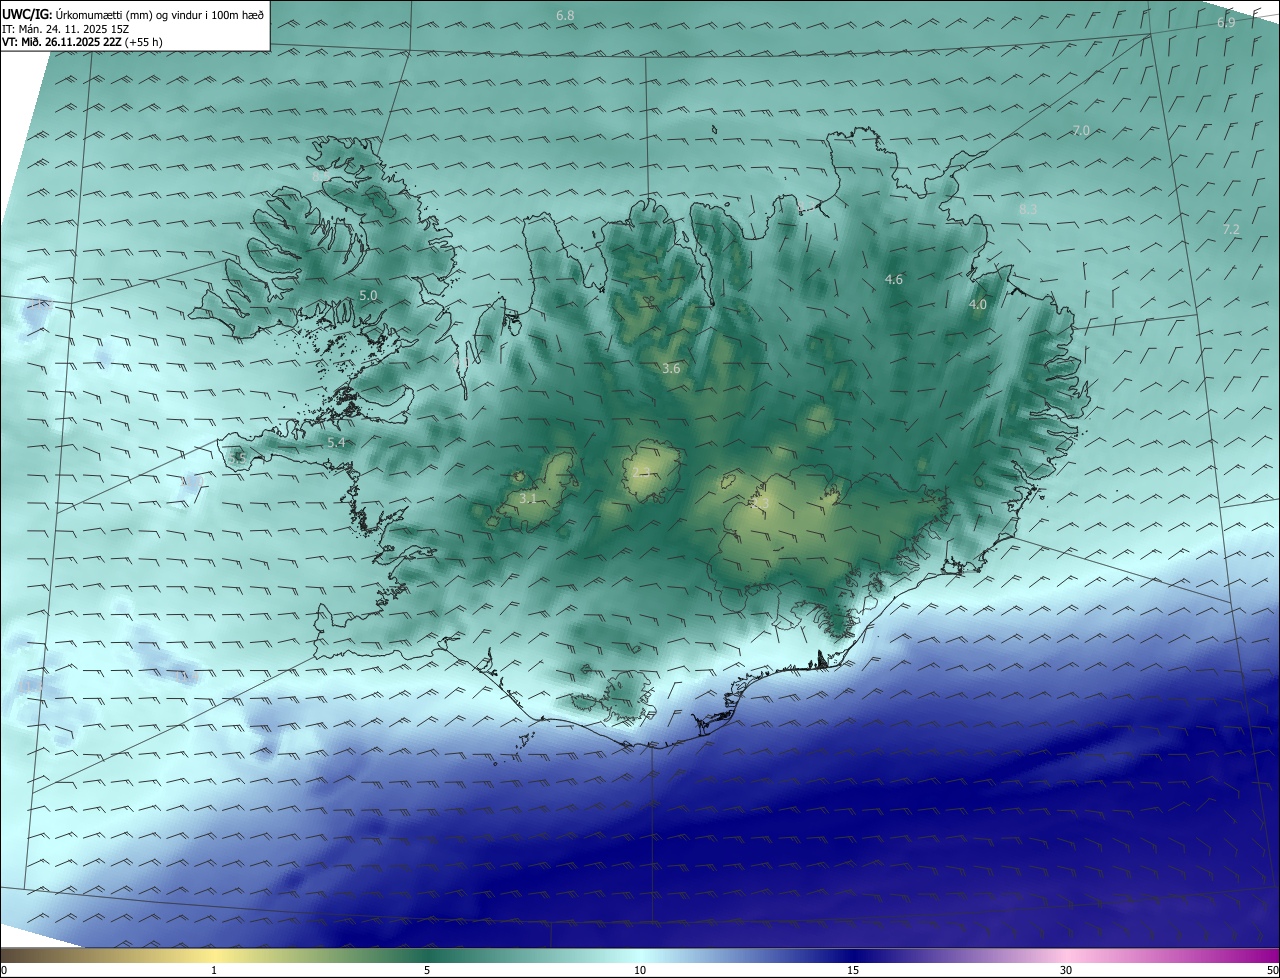Click the 50 tick on the color scale
Viewport: 1280px width, 978px height.
1272,970
